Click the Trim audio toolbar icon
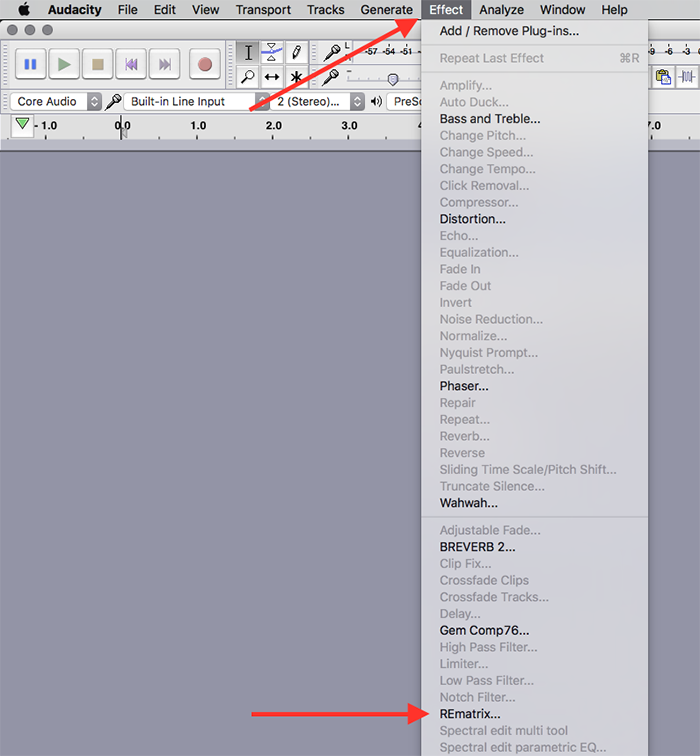The height and width of the screenshot is (756, 700). pos(687,77)
